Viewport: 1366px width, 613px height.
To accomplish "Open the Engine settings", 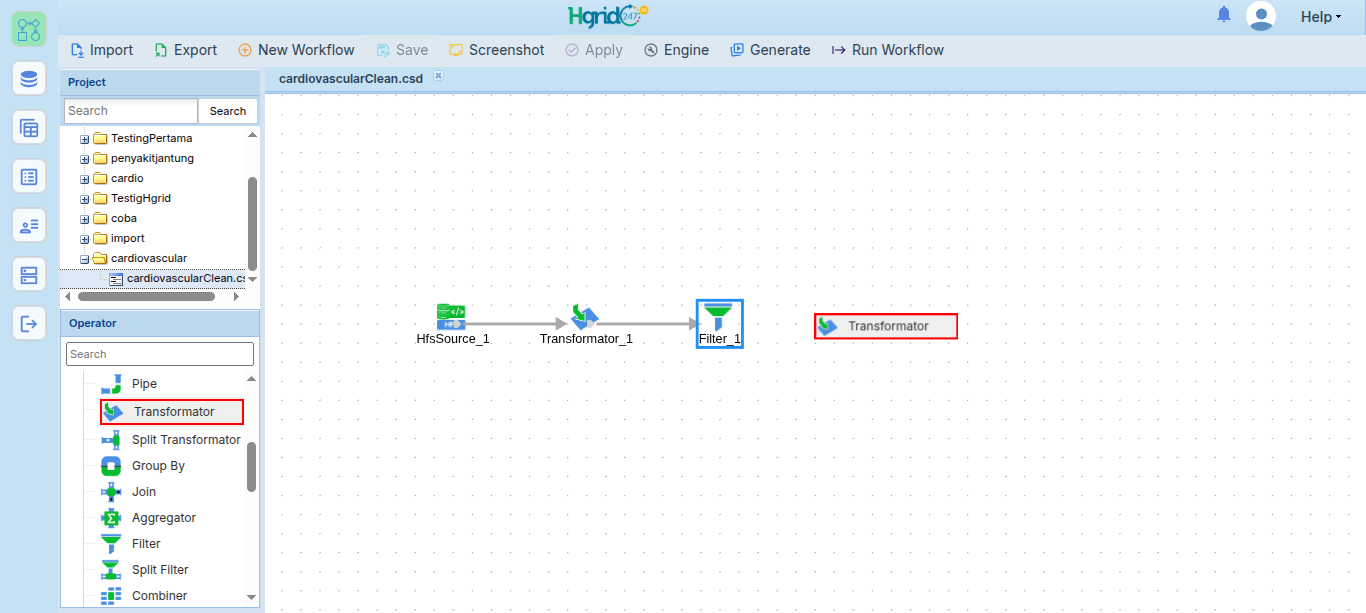I will point(676,50).
